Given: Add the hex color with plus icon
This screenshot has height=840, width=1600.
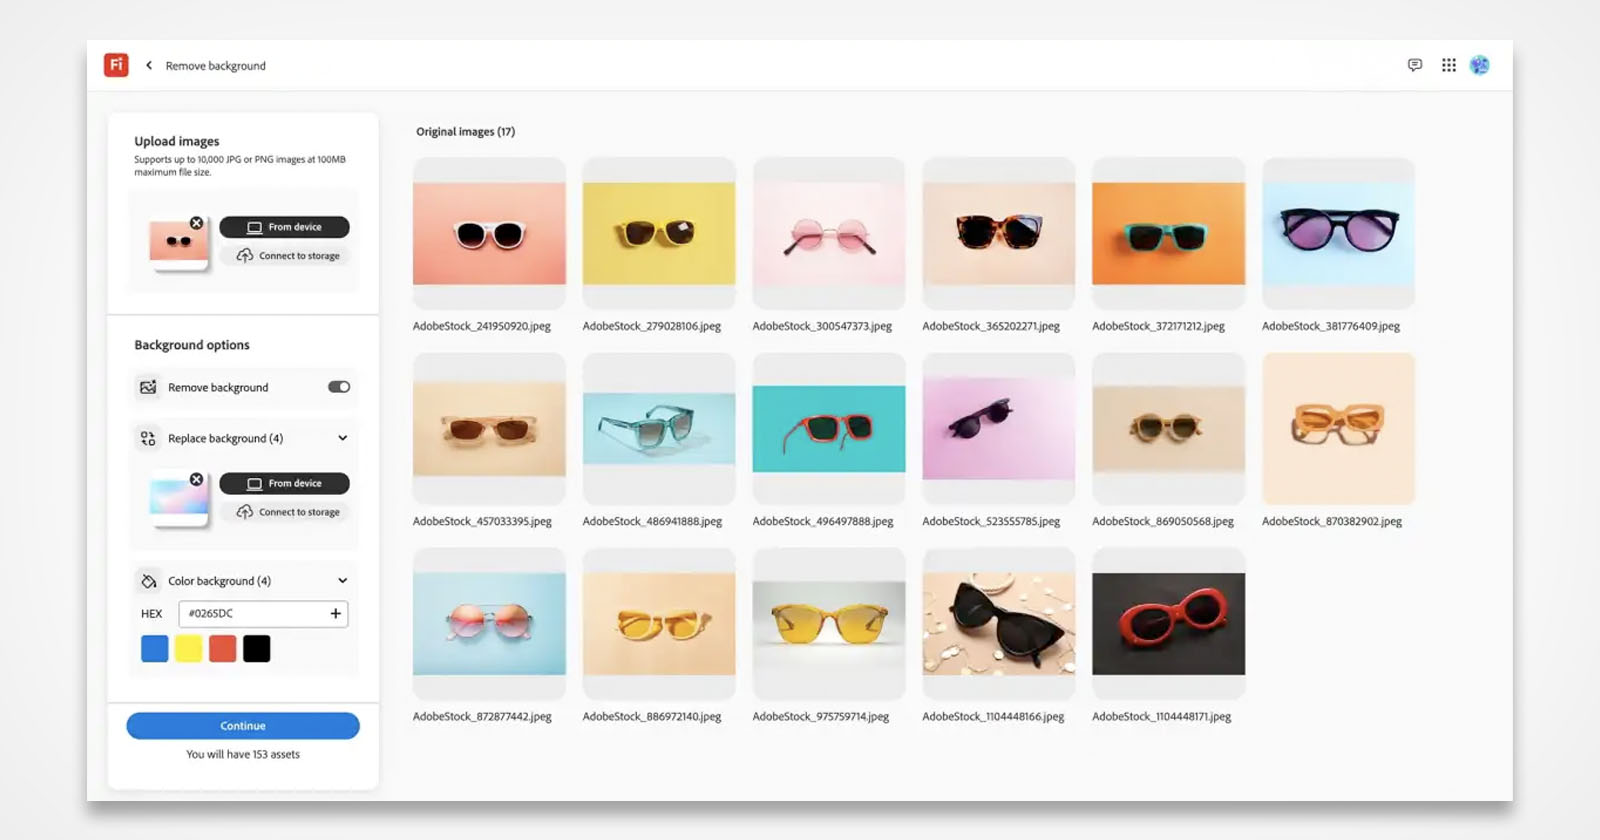Looking at the screenshot, I should pyautogui.click(x=335, y=614).
